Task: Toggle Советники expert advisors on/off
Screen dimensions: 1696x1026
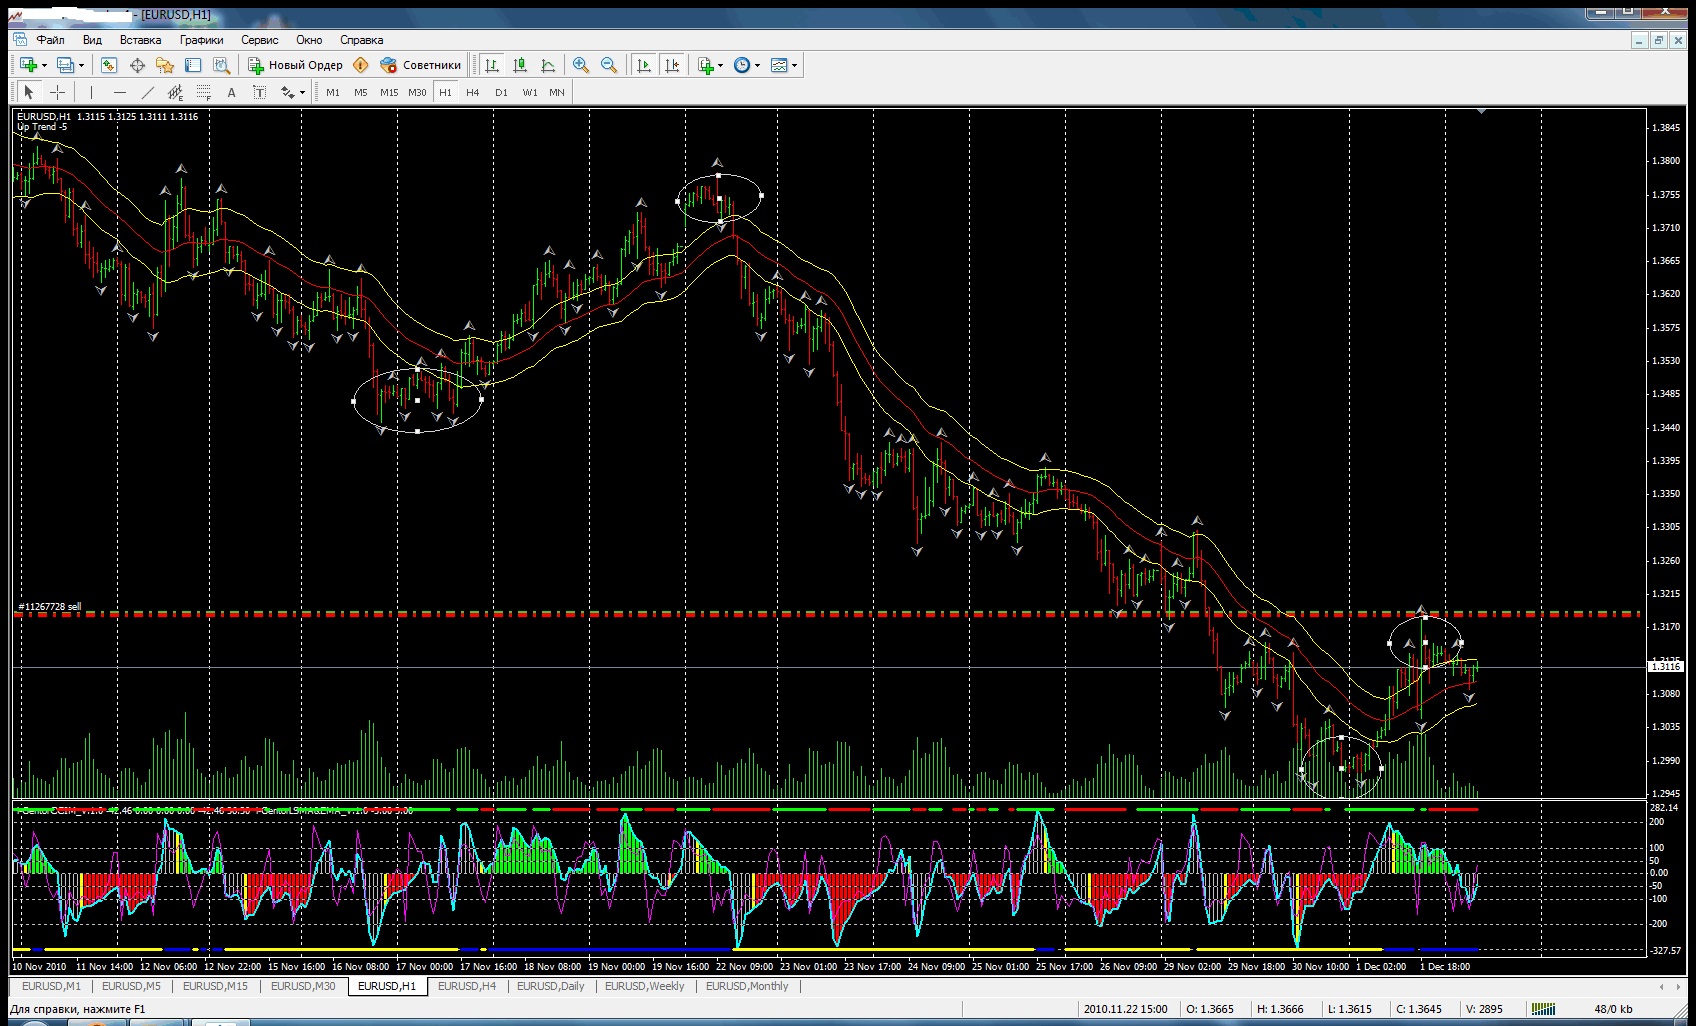Action: pyautogui.click(x=421, y=65)
